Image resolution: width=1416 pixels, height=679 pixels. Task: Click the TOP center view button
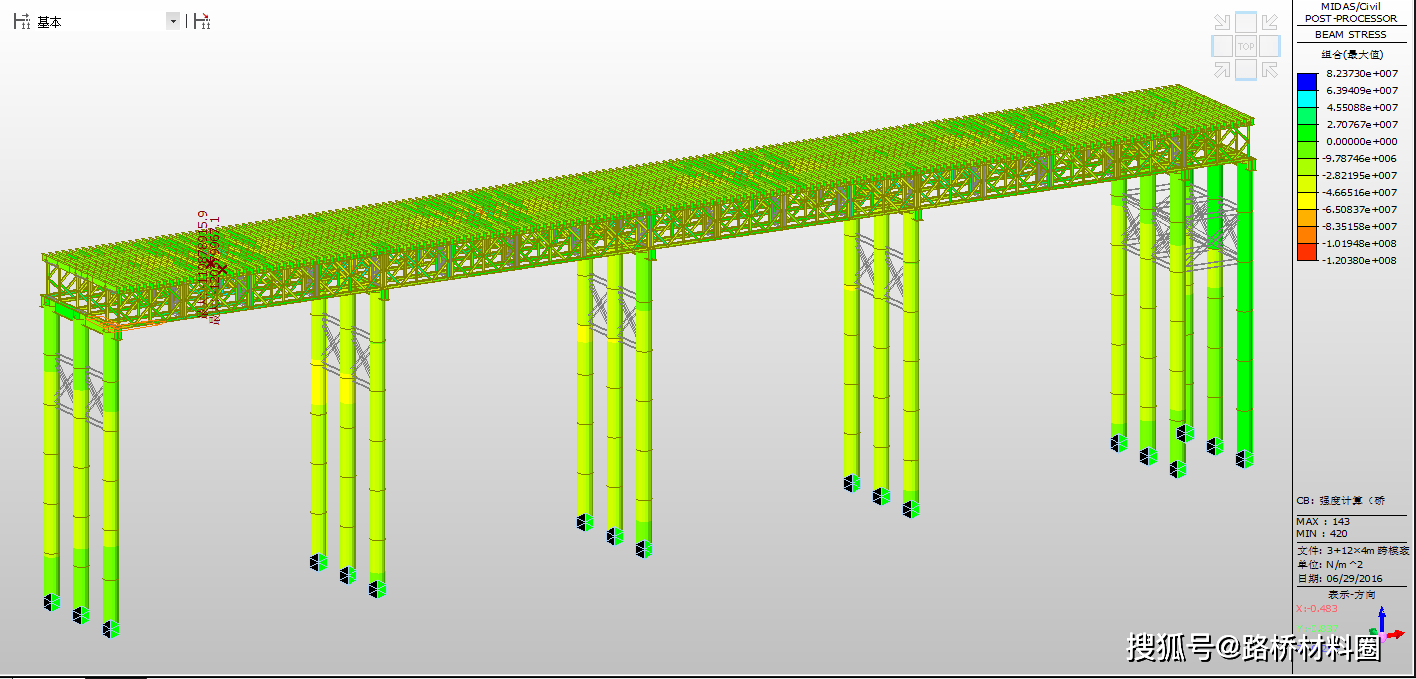click(1245, 46)
